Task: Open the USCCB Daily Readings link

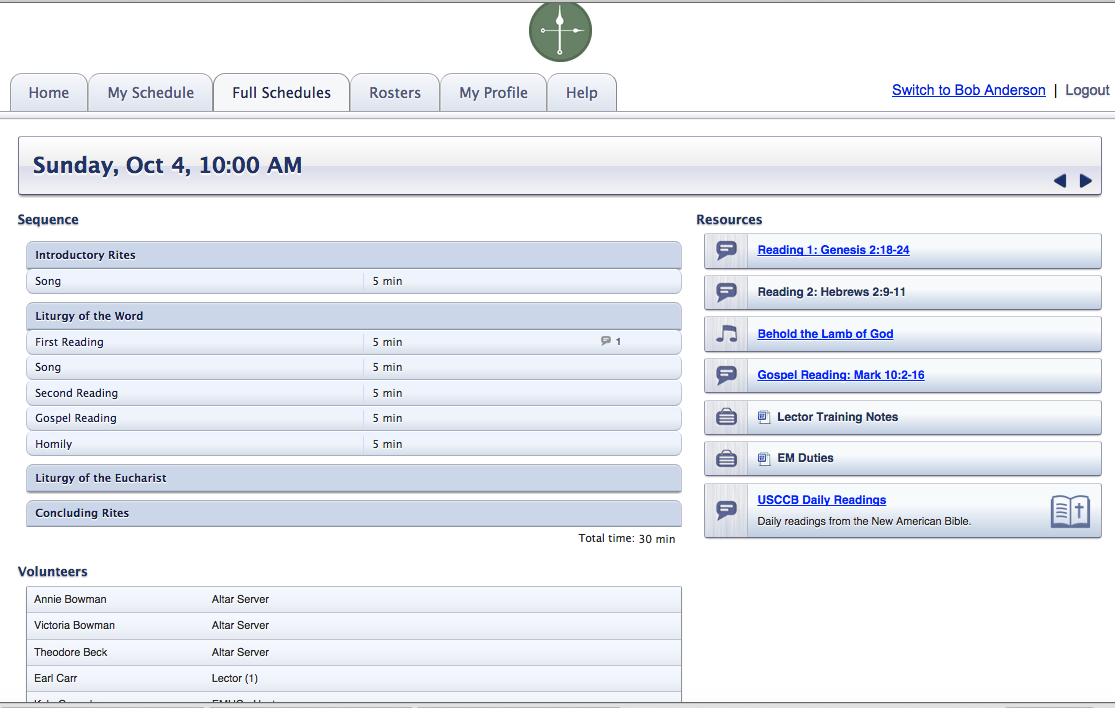Action: (821, 500)
